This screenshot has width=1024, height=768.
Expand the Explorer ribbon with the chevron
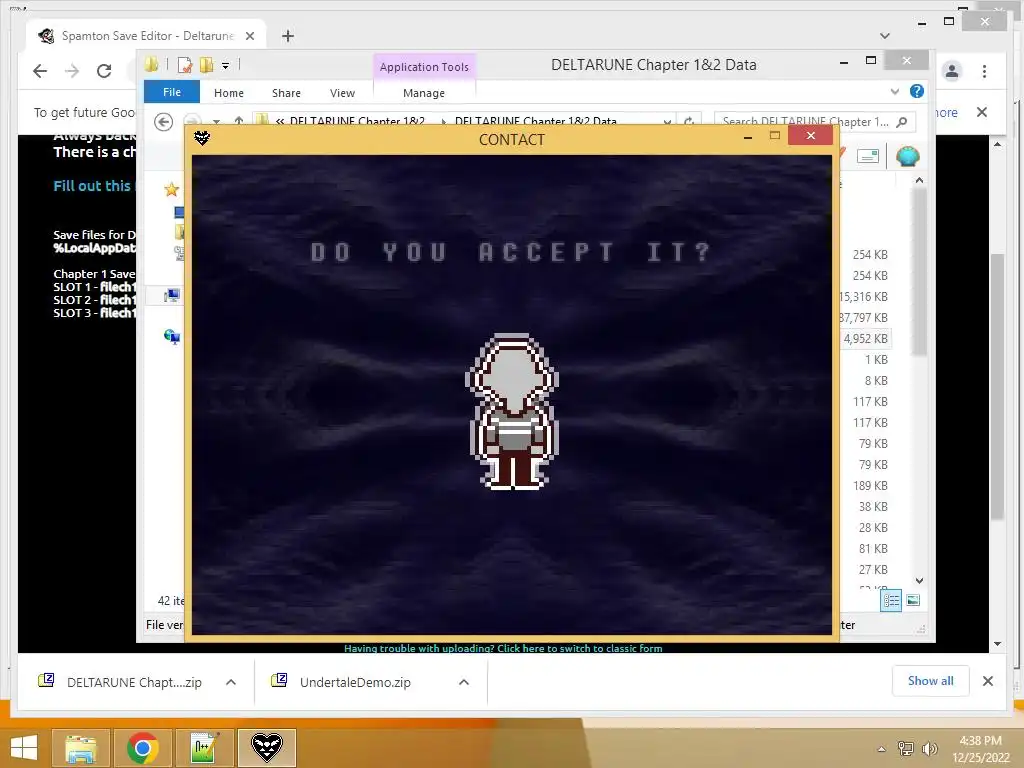tap(895, 91)
